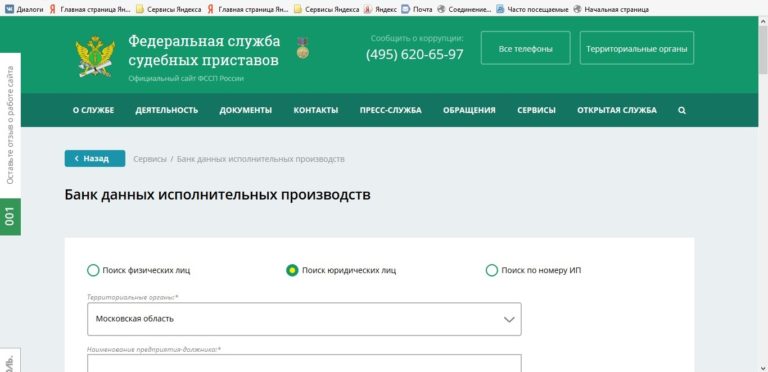The height and width of the screenshot is (372, 768).
Task: Select Поиск по номеру ИП radio button
Action: click(x=492, y=270)
